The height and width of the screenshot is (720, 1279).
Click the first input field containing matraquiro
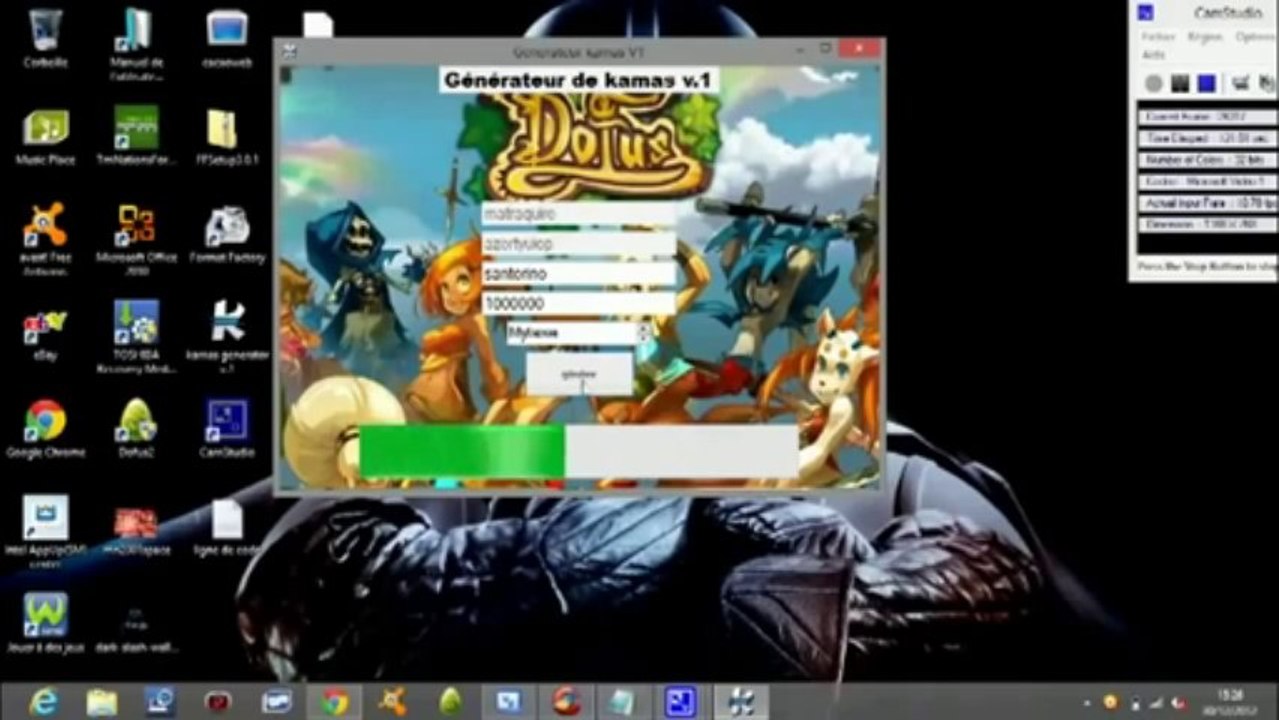coord(578,213)
